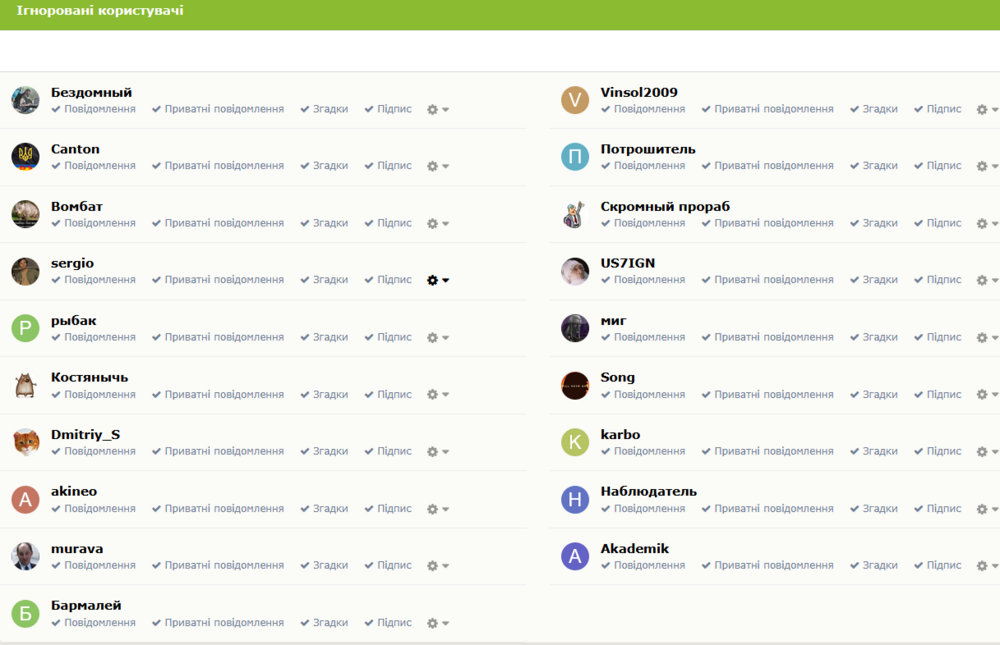Click Скромный прораб's avatar
Image resolution: width=1000 pixels, height=645 pixels.
pos(575,214)
